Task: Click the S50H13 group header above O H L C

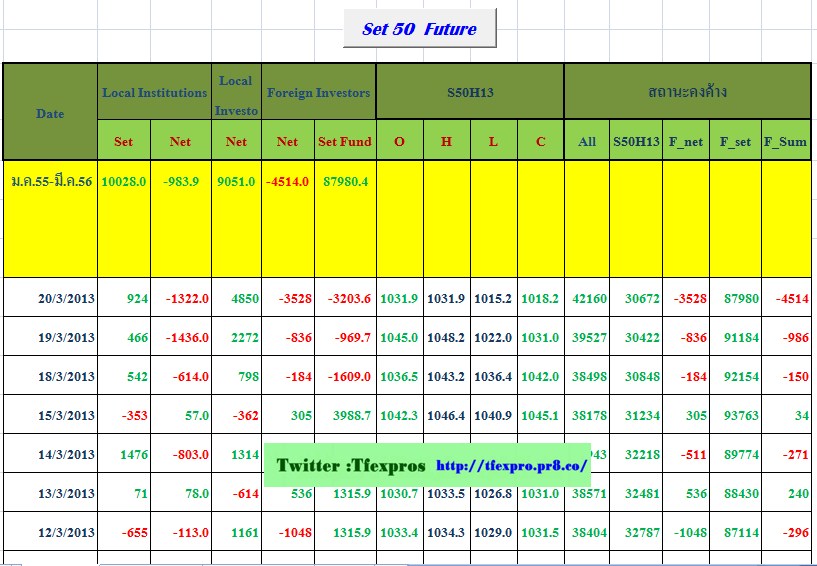Action: pyautogui.click(x=470, y=93)
